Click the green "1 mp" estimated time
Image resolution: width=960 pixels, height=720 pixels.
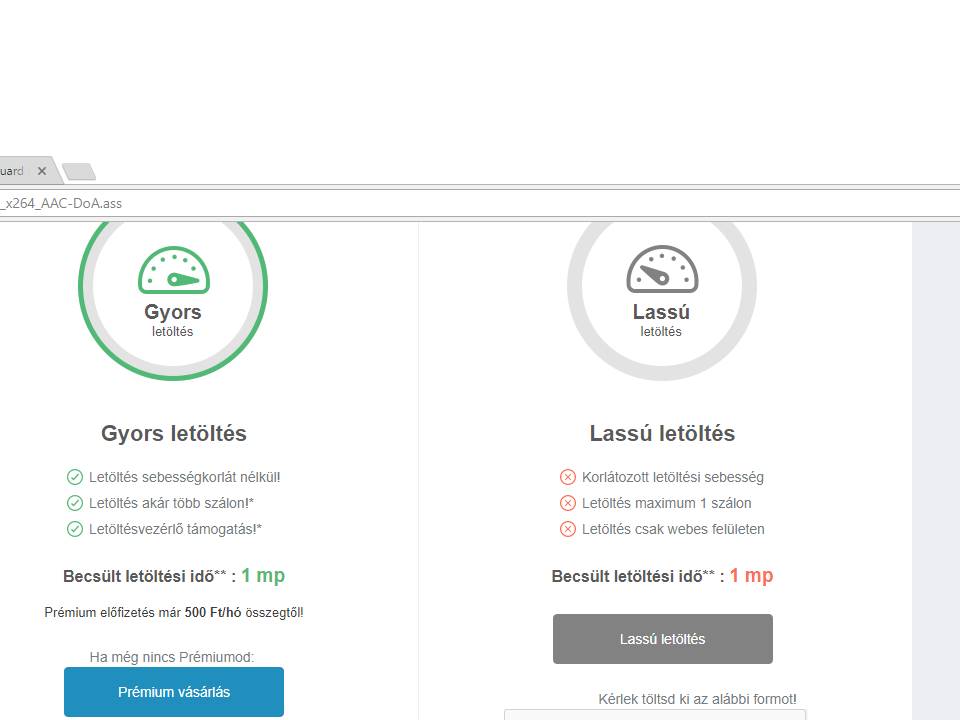tap(263, 576)
